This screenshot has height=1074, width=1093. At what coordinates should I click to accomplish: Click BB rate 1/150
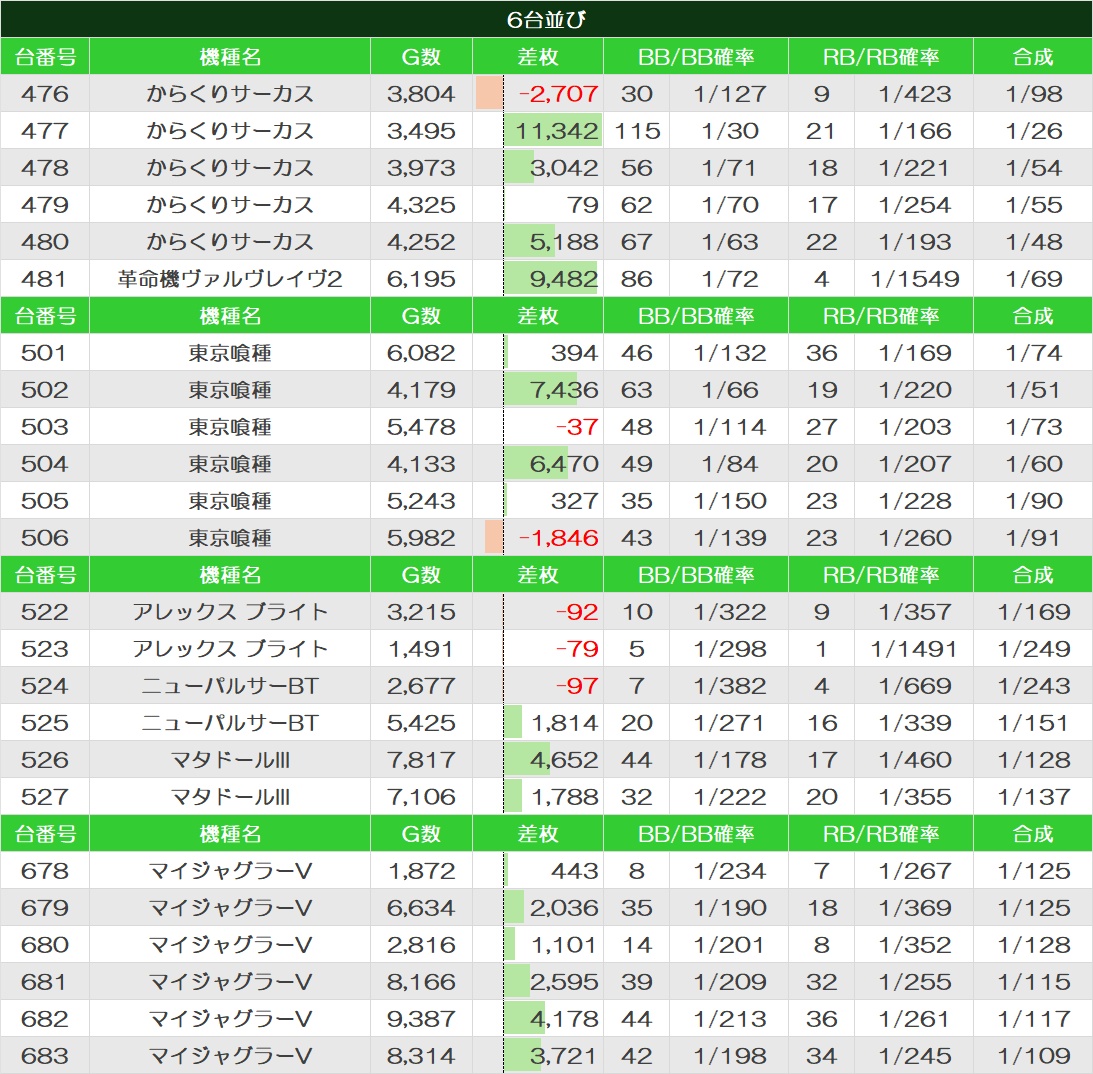point(729,500)
